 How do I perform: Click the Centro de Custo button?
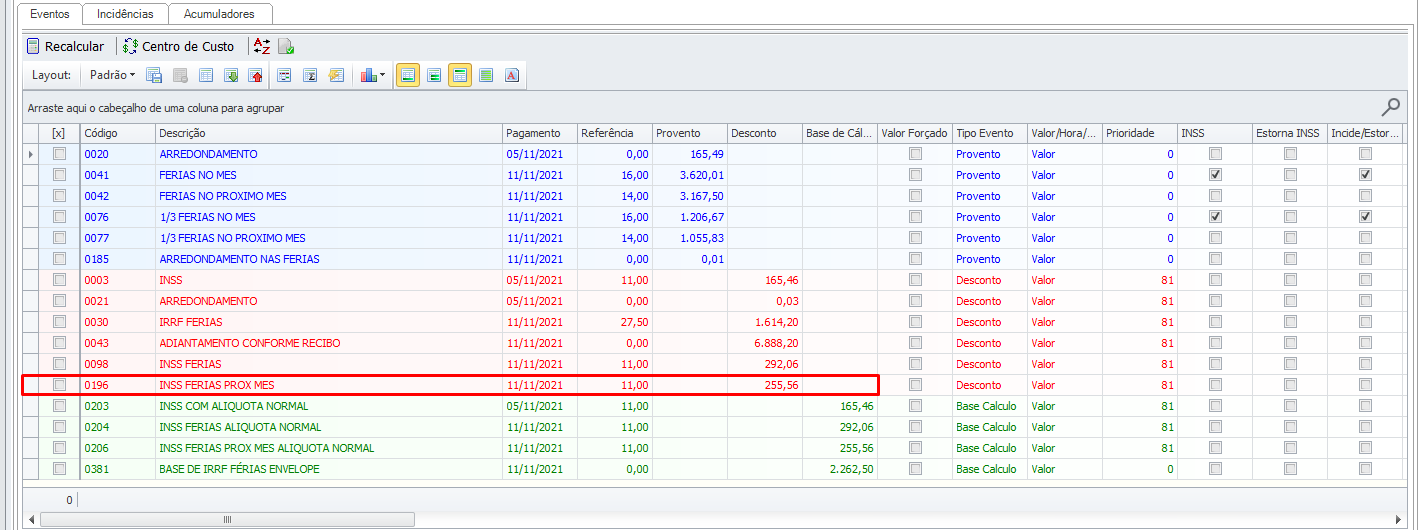[x=179, y=46]
